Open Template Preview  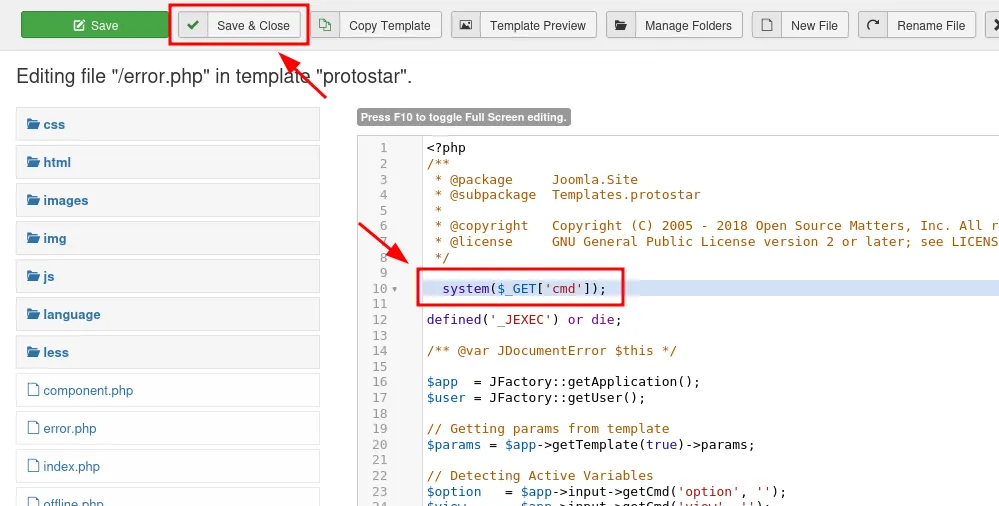(x=524, y=25)
